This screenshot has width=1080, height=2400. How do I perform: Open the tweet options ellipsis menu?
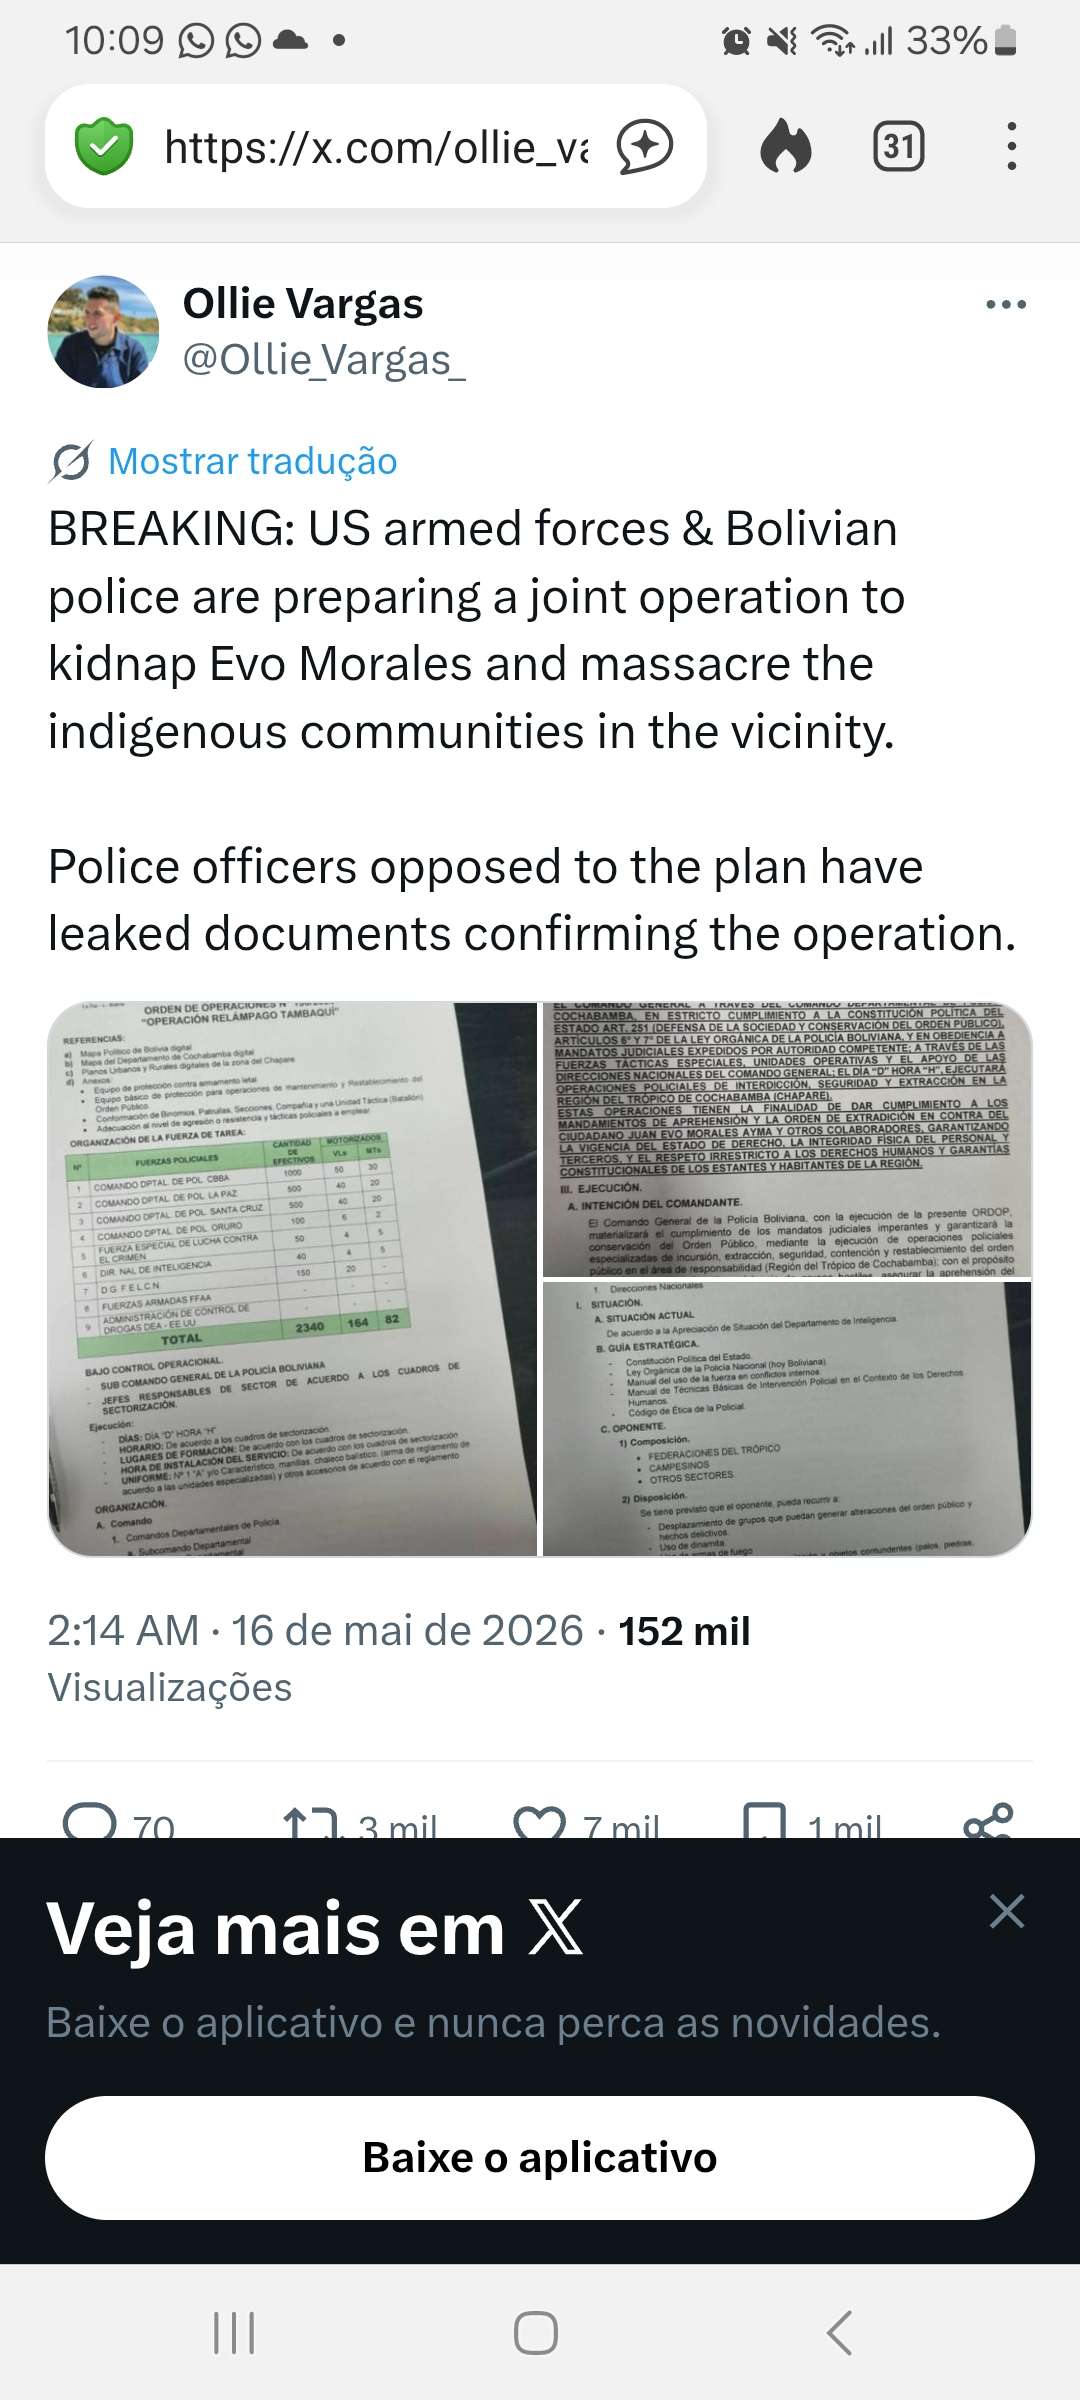[x=1006, y=305]
